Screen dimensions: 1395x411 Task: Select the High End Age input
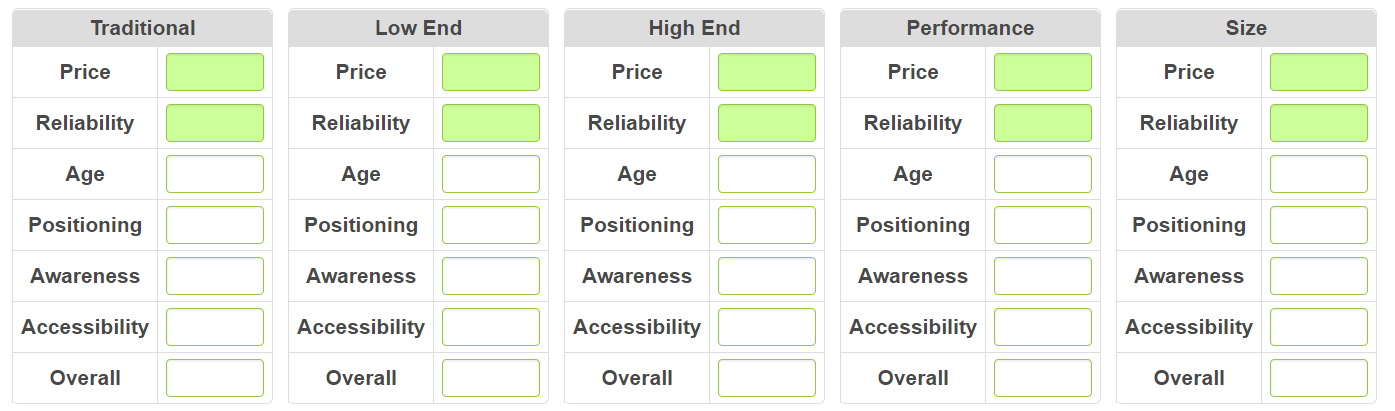(767, 174)
